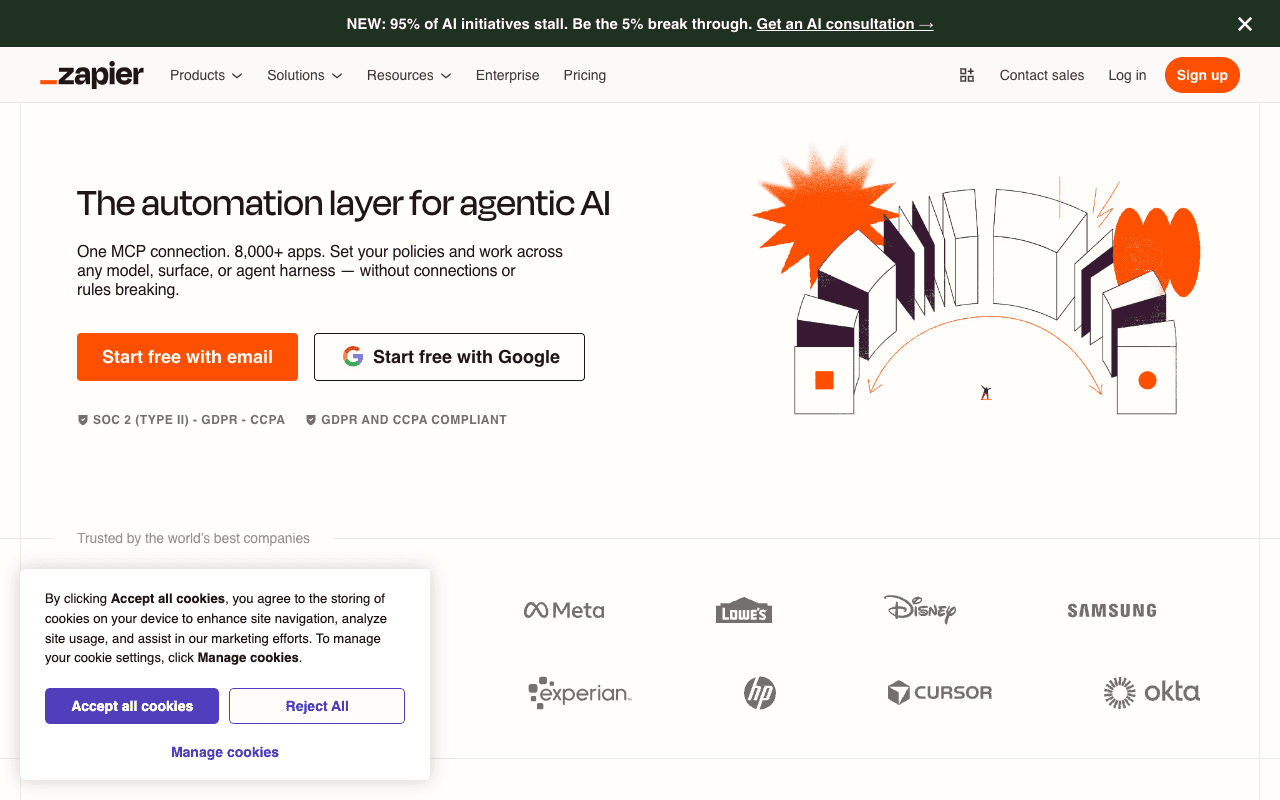The height and width of the screenshot is (800, 1280).
Task: Accept all cookies in the banner
Action: click(x=132, y=706)
